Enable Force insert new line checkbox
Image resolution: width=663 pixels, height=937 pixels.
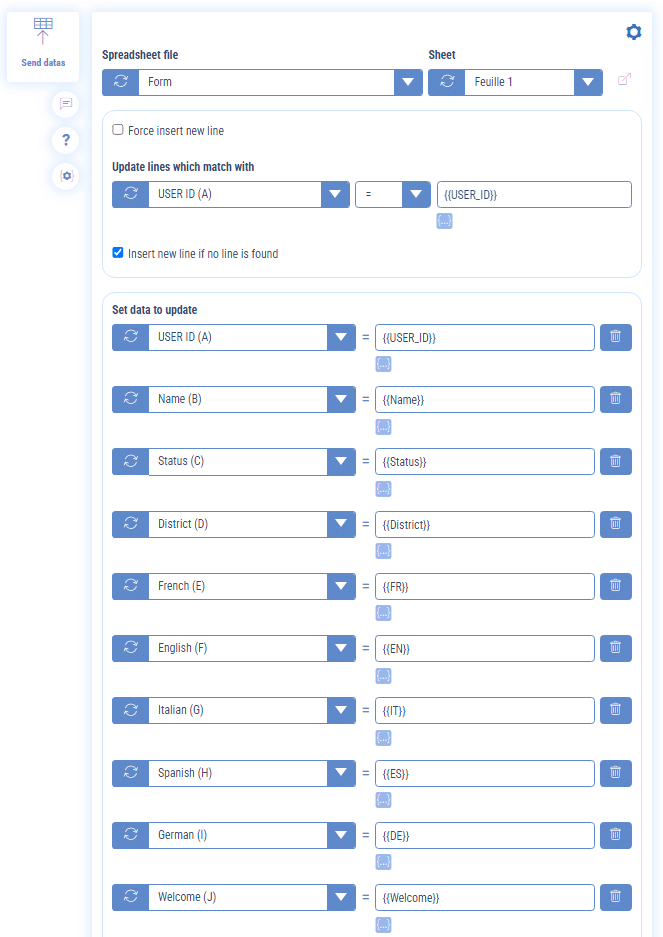pos(118,130)
